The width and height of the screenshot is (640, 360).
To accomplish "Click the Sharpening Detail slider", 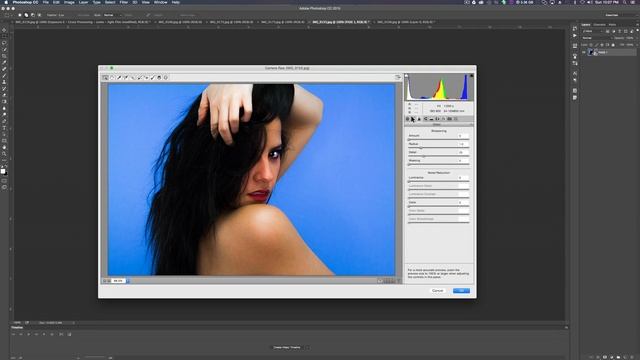I will click(x=439, y=156).
